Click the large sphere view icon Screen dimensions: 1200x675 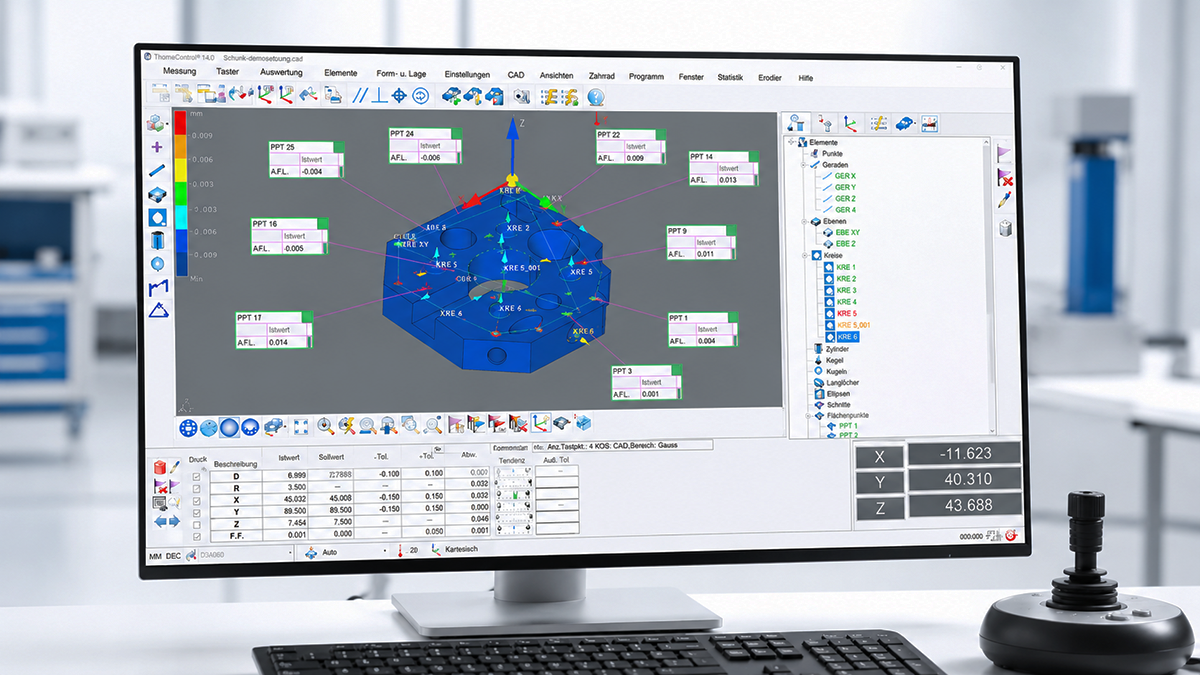click(x=229, y=427)
